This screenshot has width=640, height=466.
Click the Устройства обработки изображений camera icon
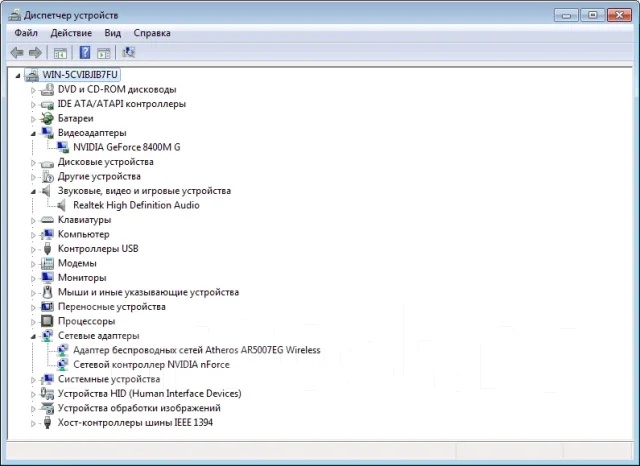coord(47,408)
